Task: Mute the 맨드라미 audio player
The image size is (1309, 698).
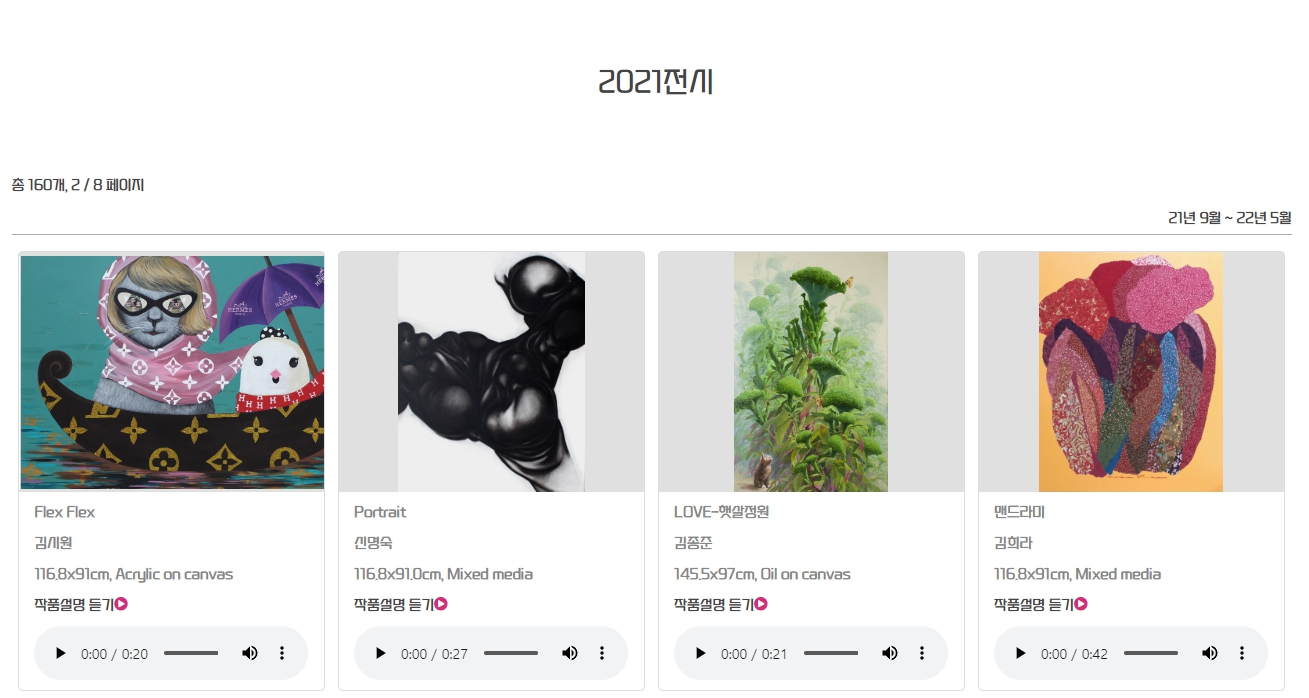Action: (1210, 653)
